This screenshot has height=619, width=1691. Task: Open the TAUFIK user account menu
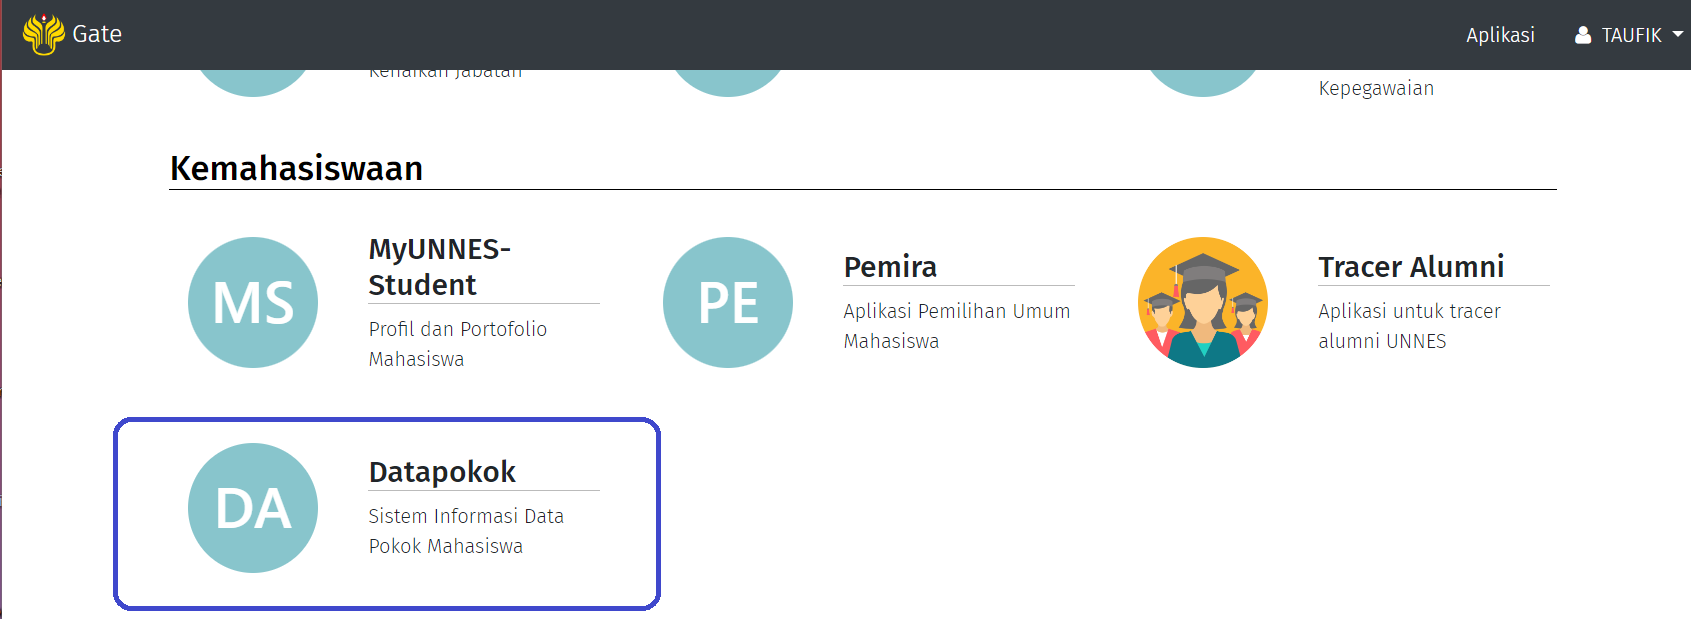click(x=1631, y=35)
